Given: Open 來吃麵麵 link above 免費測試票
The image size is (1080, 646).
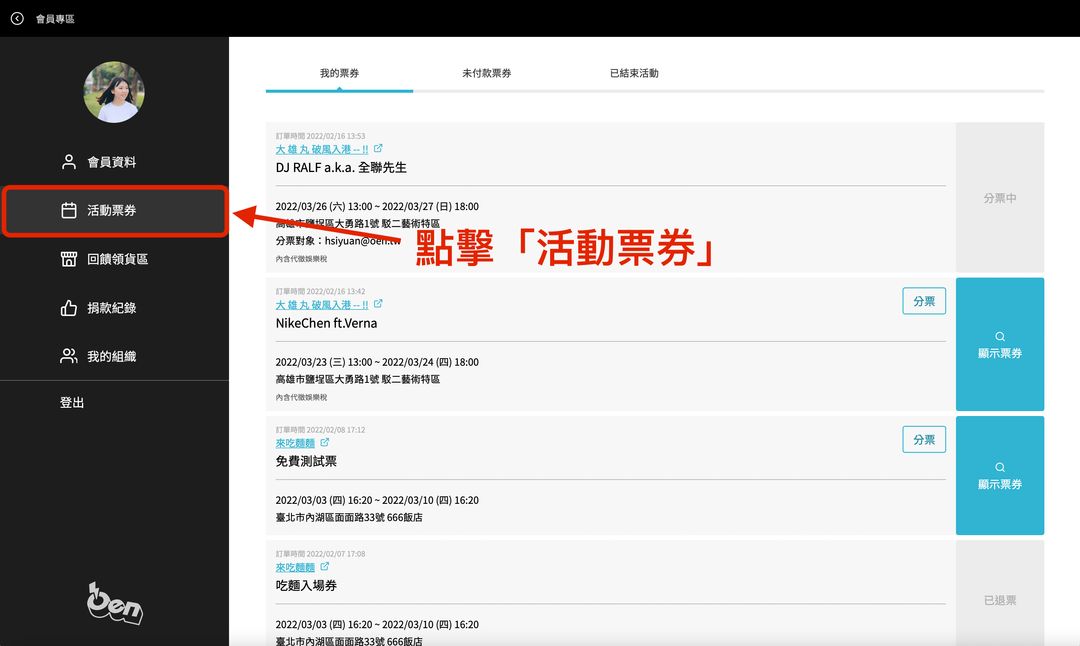Looking at the screenshot, I should [295, 442].
